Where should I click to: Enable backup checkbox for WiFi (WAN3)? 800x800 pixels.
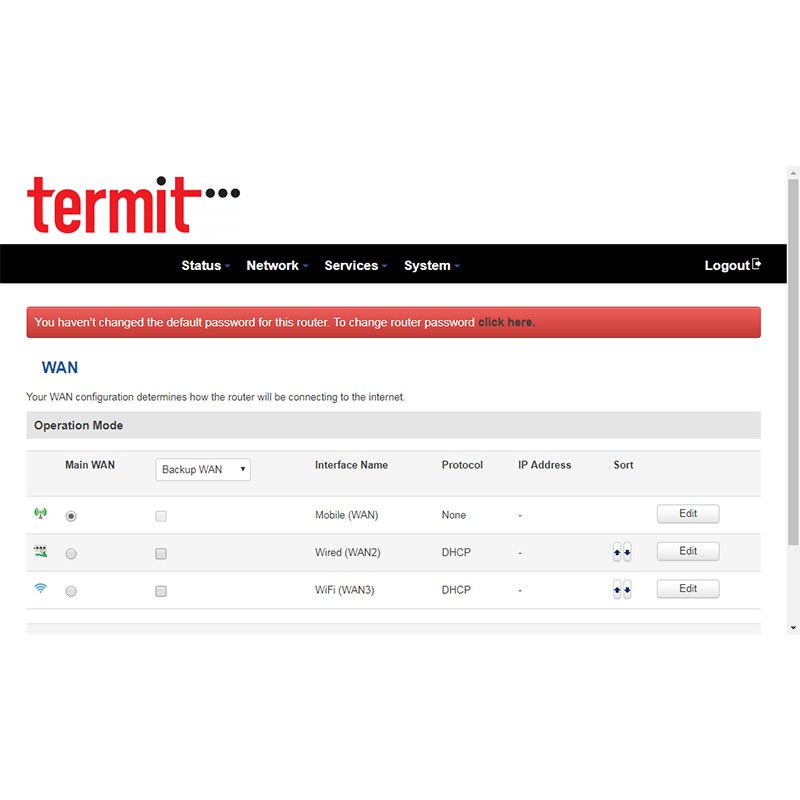(161, 592)
